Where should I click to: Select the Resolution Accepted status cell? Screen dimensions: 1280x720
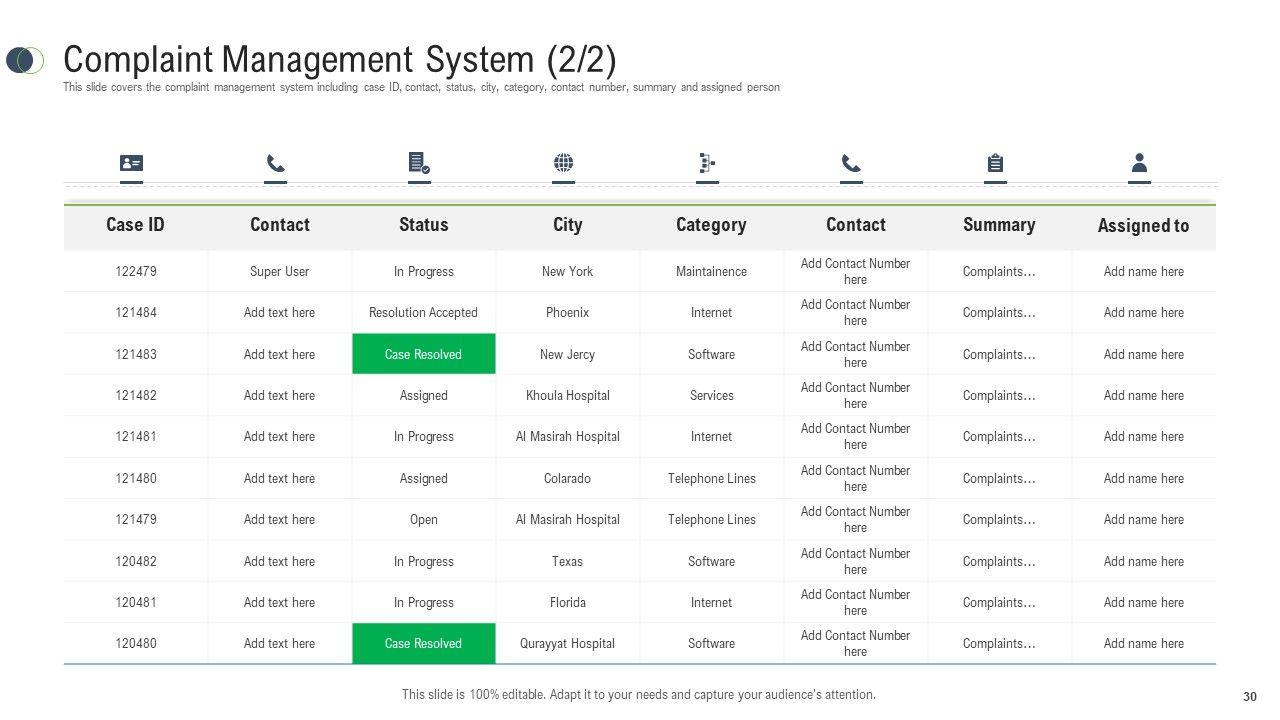click(x=423, y=312)
